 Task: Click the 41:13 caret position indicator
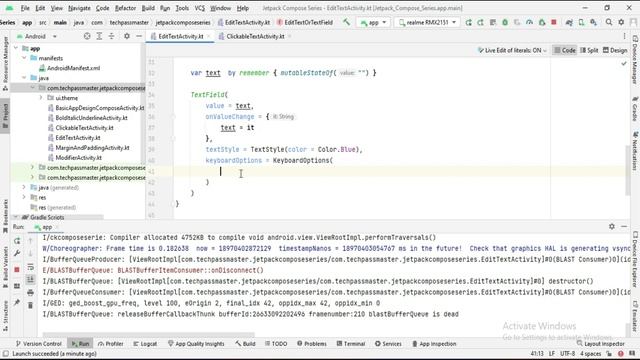(x=537, y=354)
